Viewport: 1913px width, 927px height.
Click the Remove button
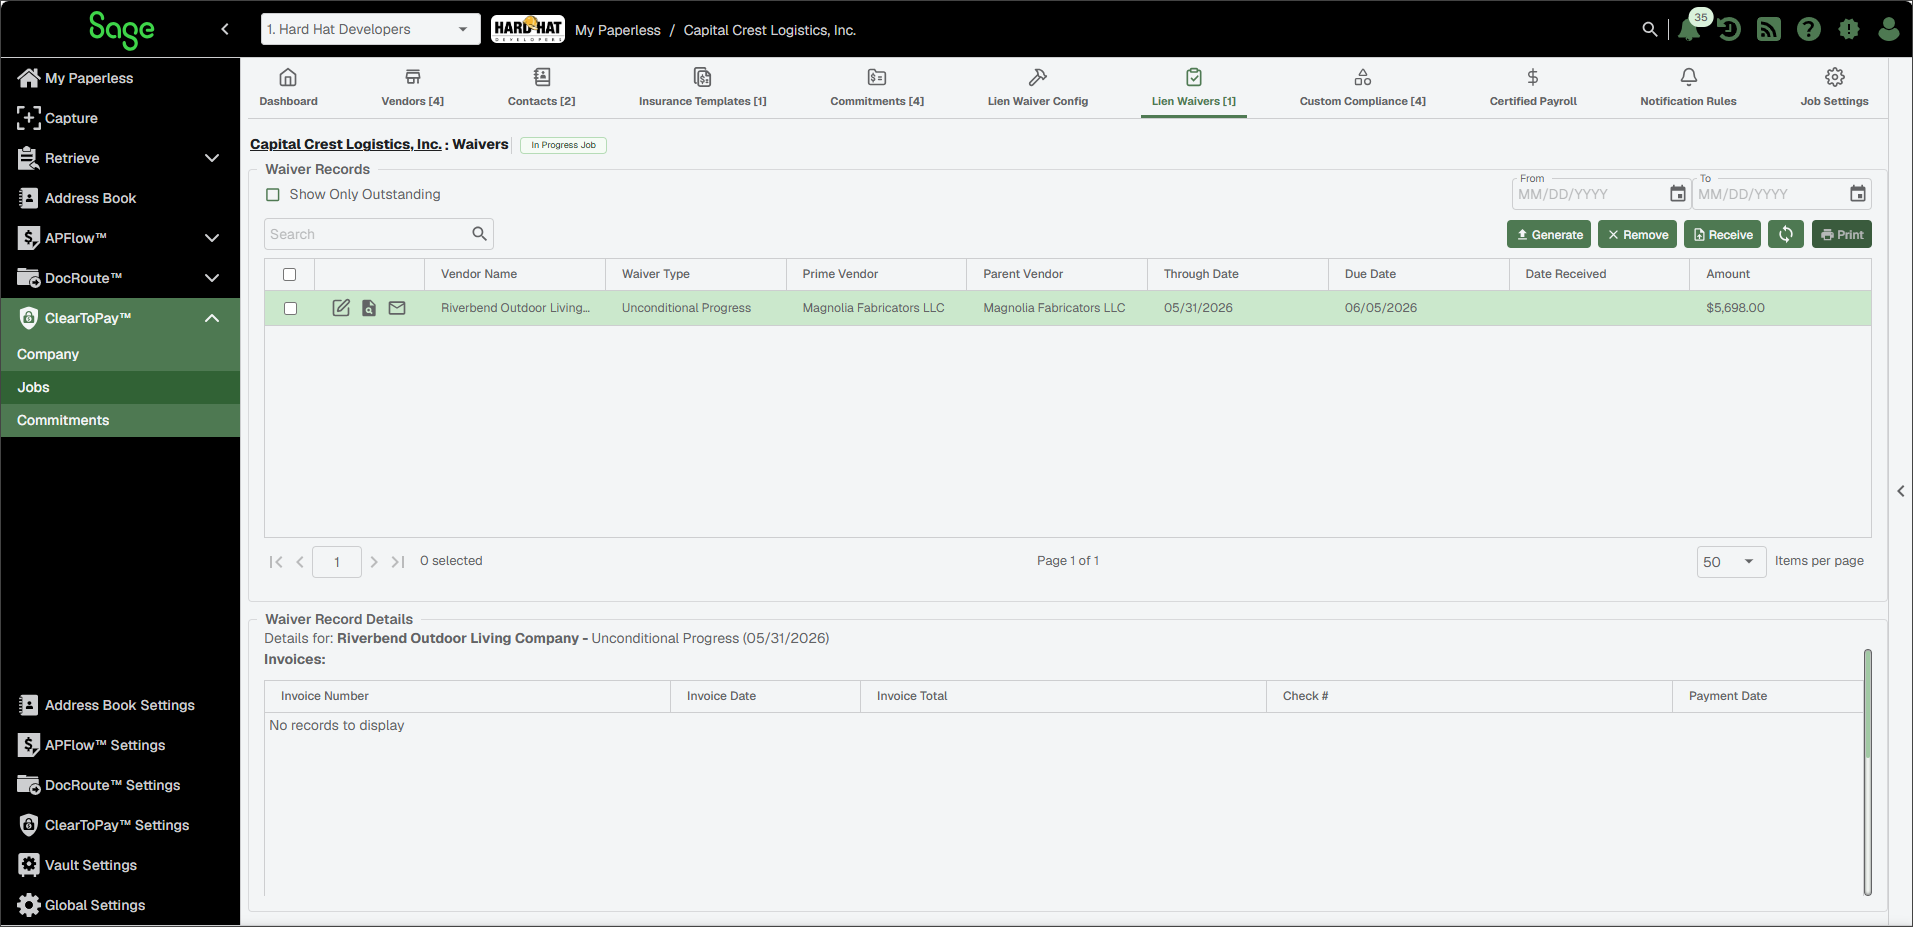click(x=1638, y=234)
